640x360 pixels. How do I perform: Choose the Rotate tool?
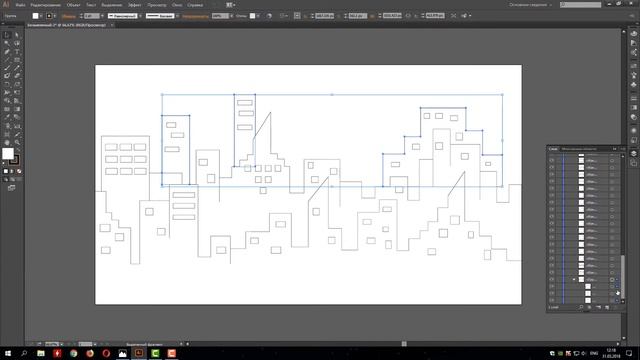pyautogui.click(x=7, y=84)
